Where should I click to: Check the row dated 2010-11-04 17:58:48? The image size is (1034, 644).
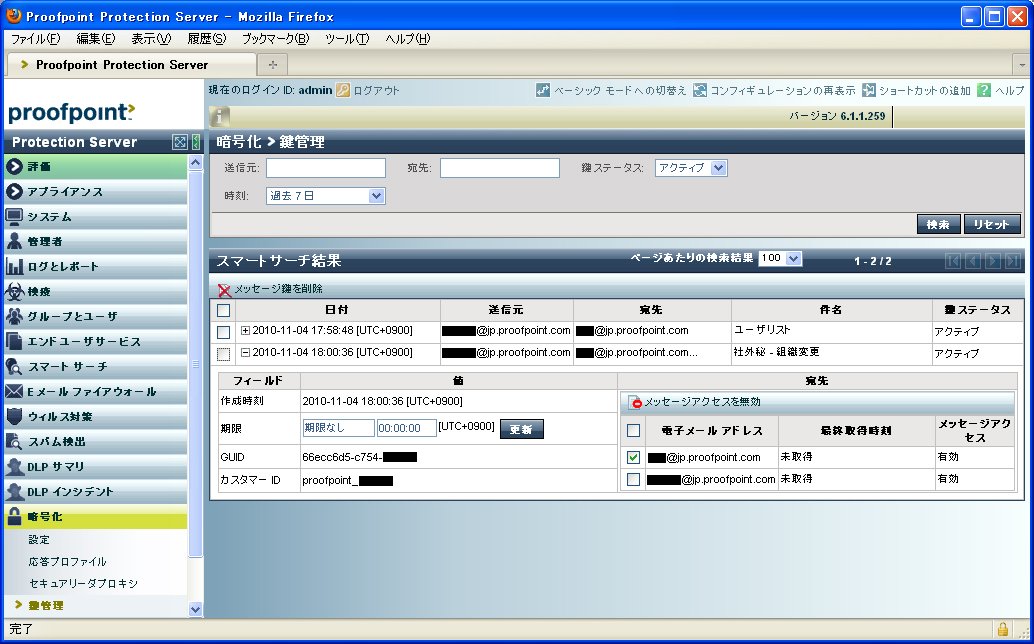click(224, 332)
